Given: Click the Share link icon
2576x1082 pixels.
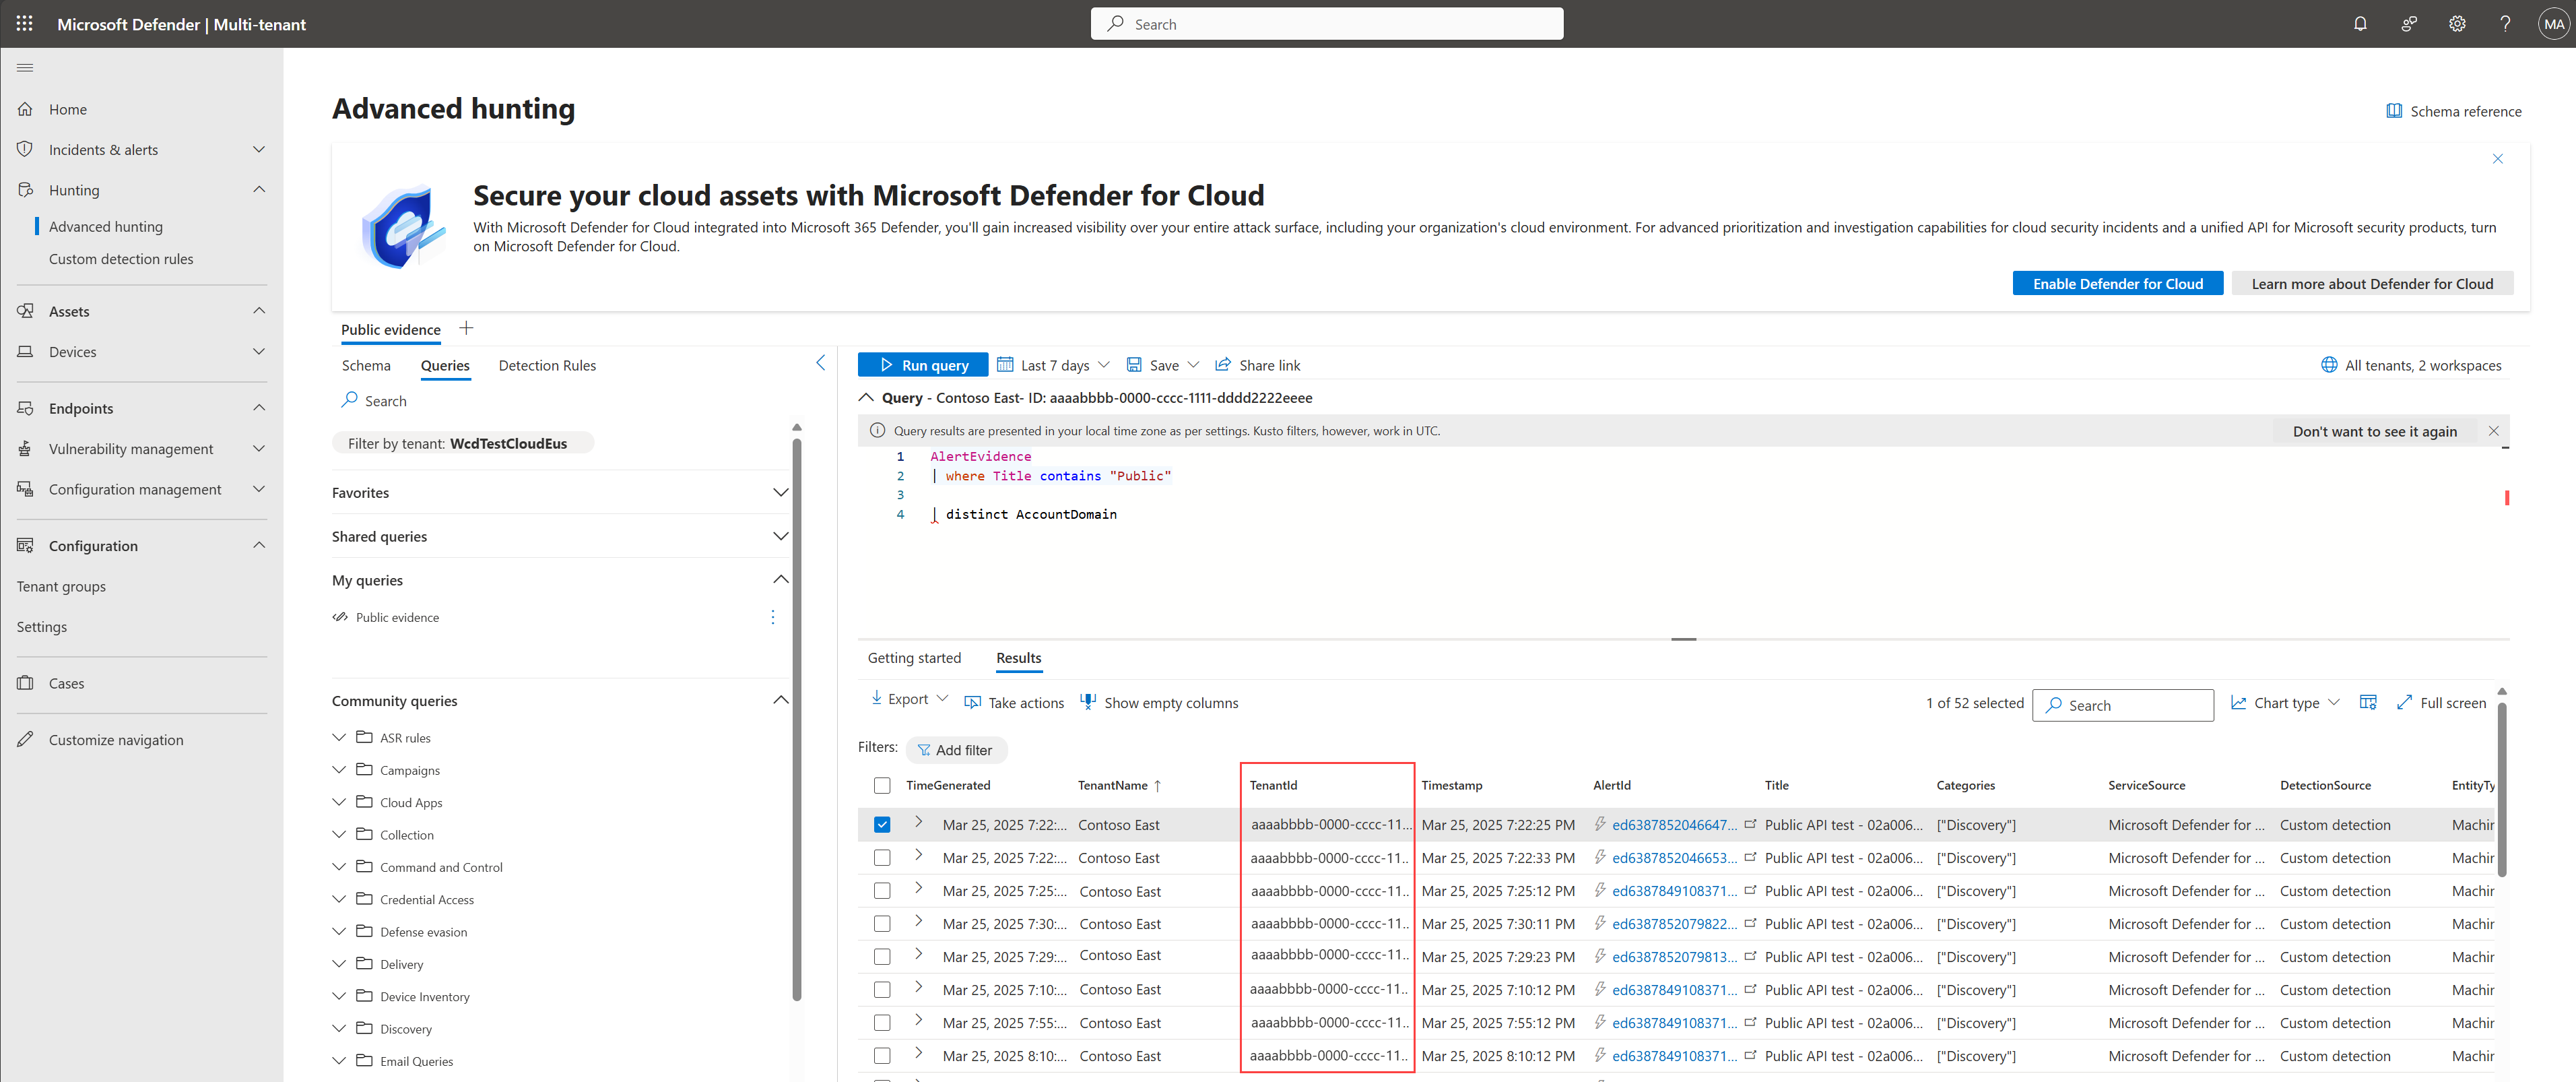Looking at the screenshot, I should [1222, 365].
